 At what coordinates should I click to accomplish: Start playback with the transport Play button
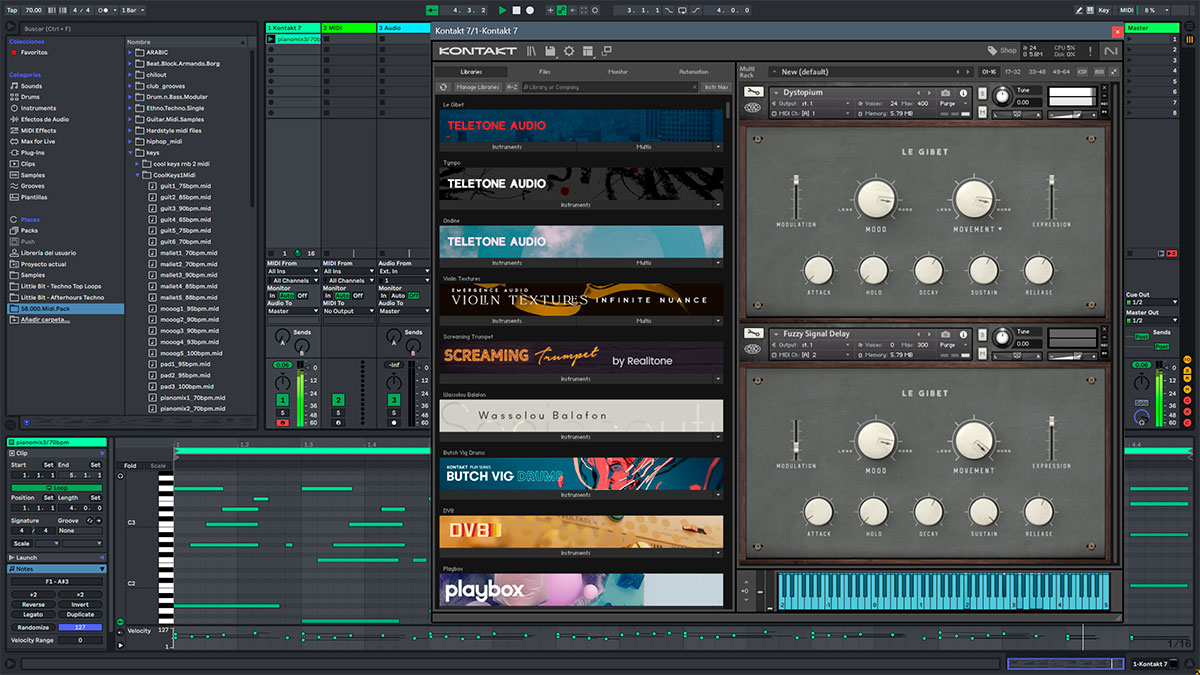503,10
